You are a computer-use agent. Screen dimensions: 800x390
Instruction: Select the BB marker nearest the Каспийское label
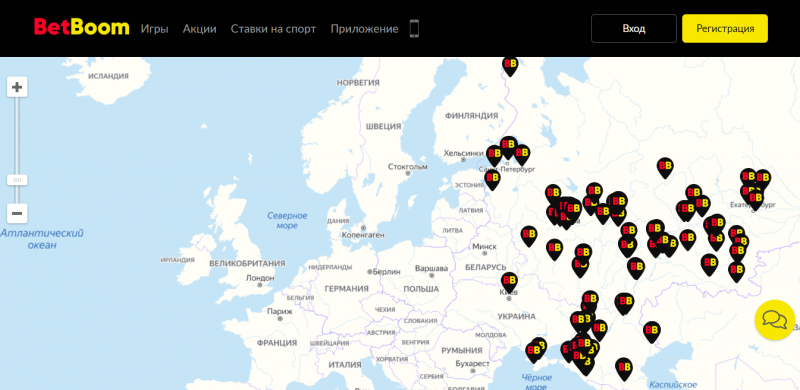tap(623, 369)
